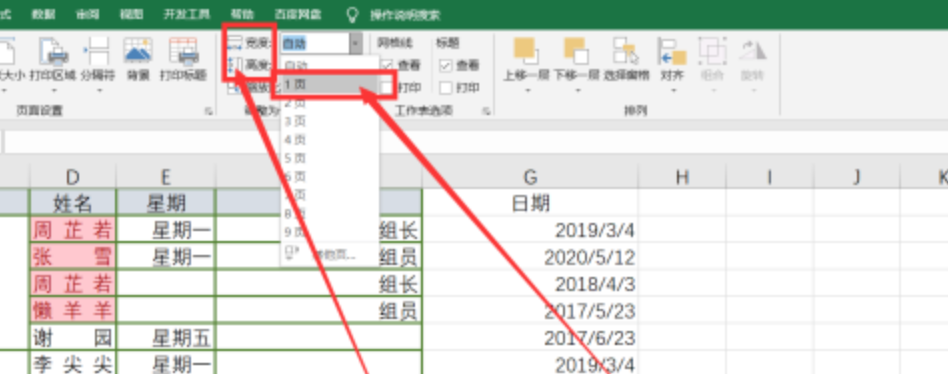
Task: Click the cell containing 2020/5/12
Action: pos(530,257)
